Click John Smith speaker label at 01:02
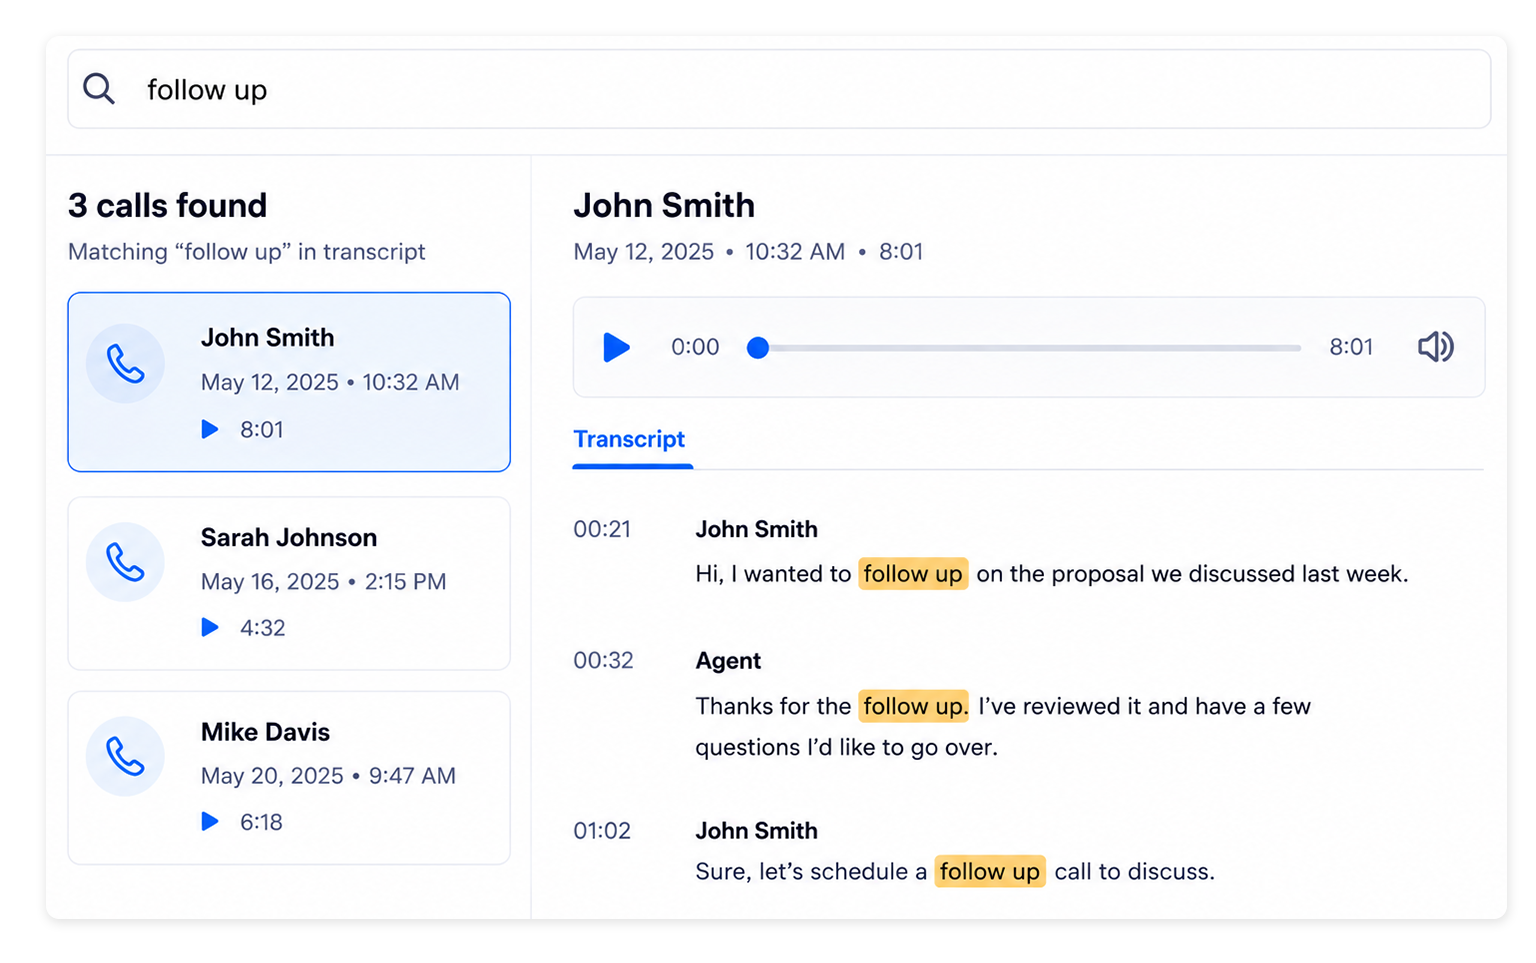1536x963 pixels. point(757,830)
